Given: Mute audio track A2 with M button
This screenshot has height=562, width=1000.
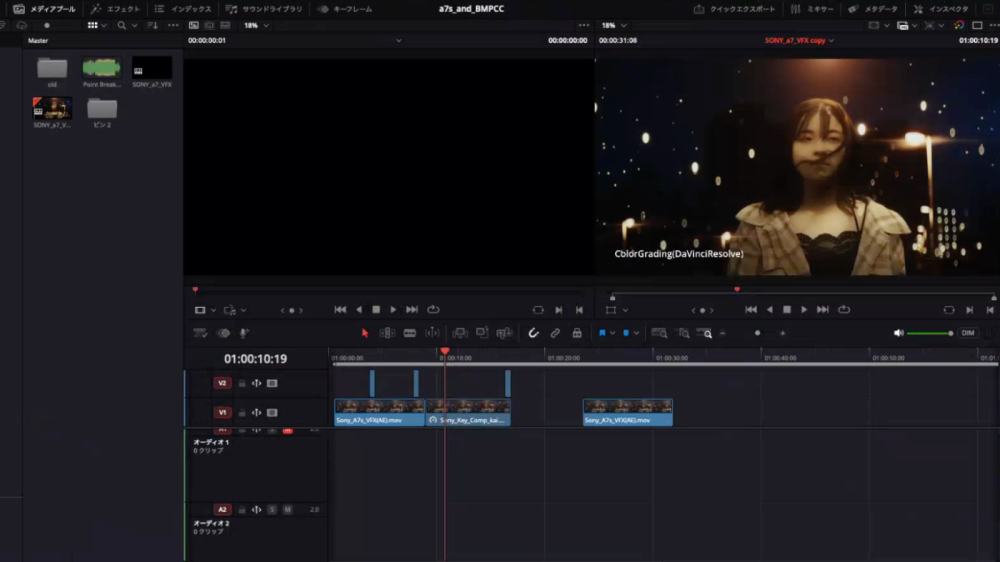Looking at the screenshot, I should pyautogui.click(x=287, y=510).
